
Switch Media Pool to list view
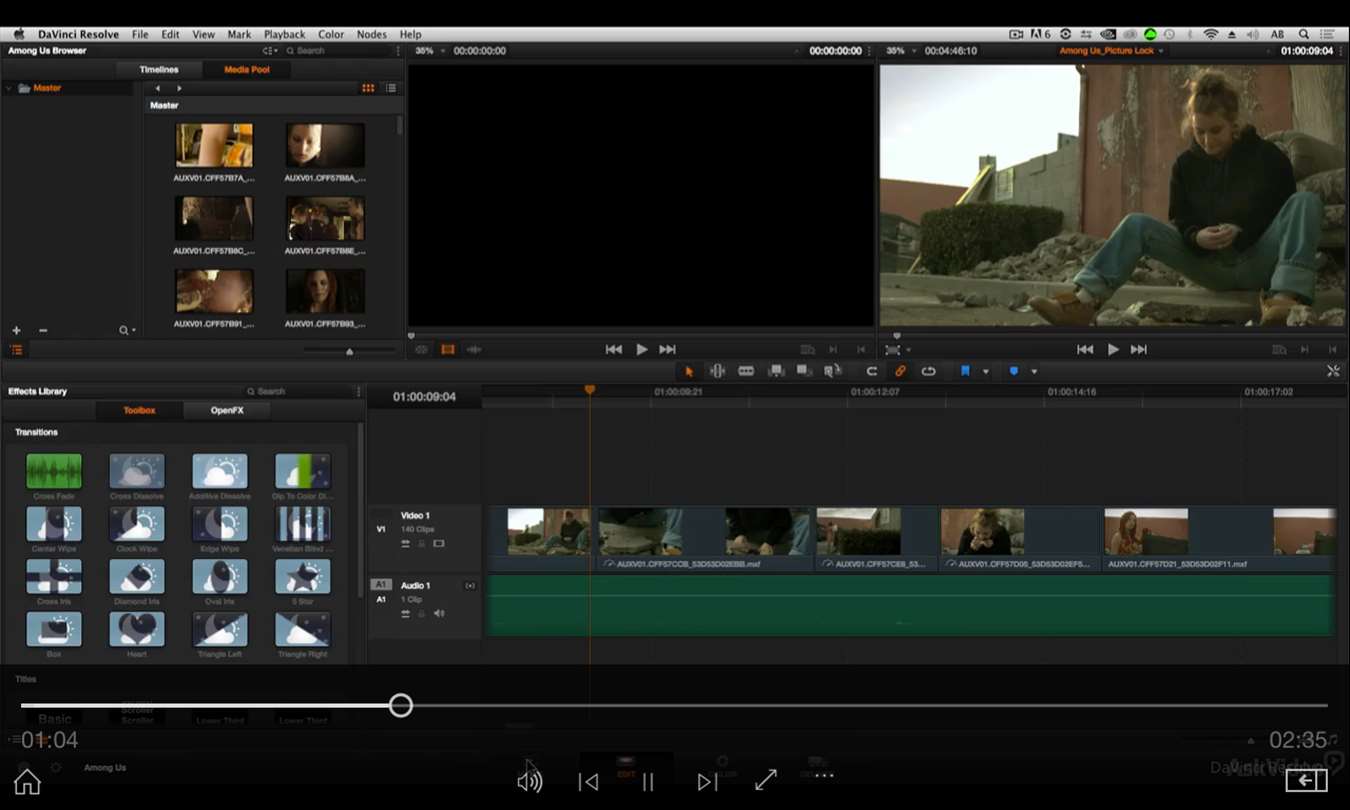tap(391, 88)
